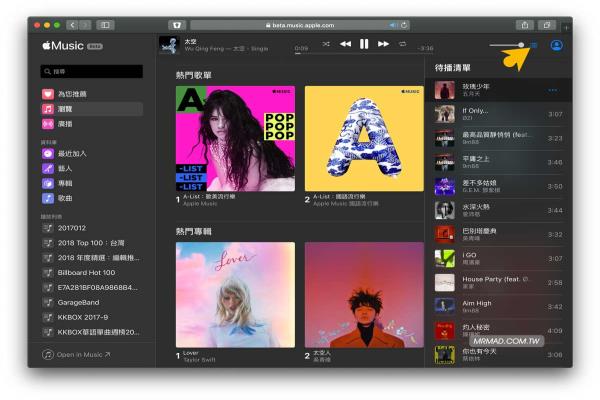Open the 2017012 playlist
The width and height of the screenshot is (600, 400).
point(92,228)
